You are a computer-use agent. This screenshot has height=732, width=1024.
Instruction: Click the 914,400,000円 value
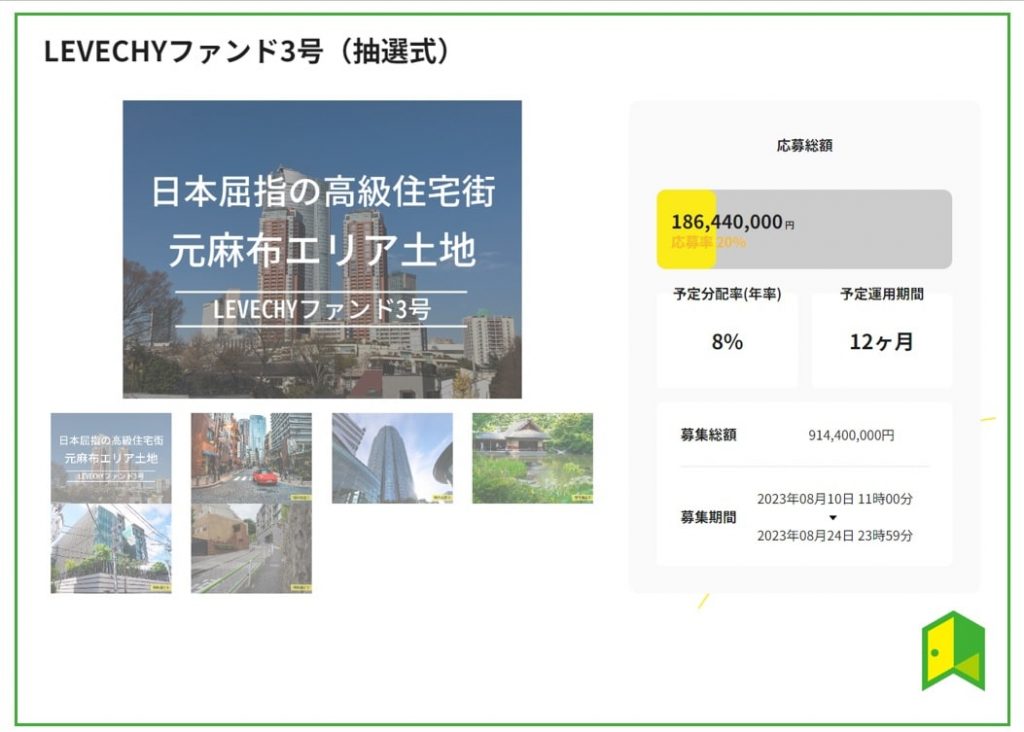point(851,435)
